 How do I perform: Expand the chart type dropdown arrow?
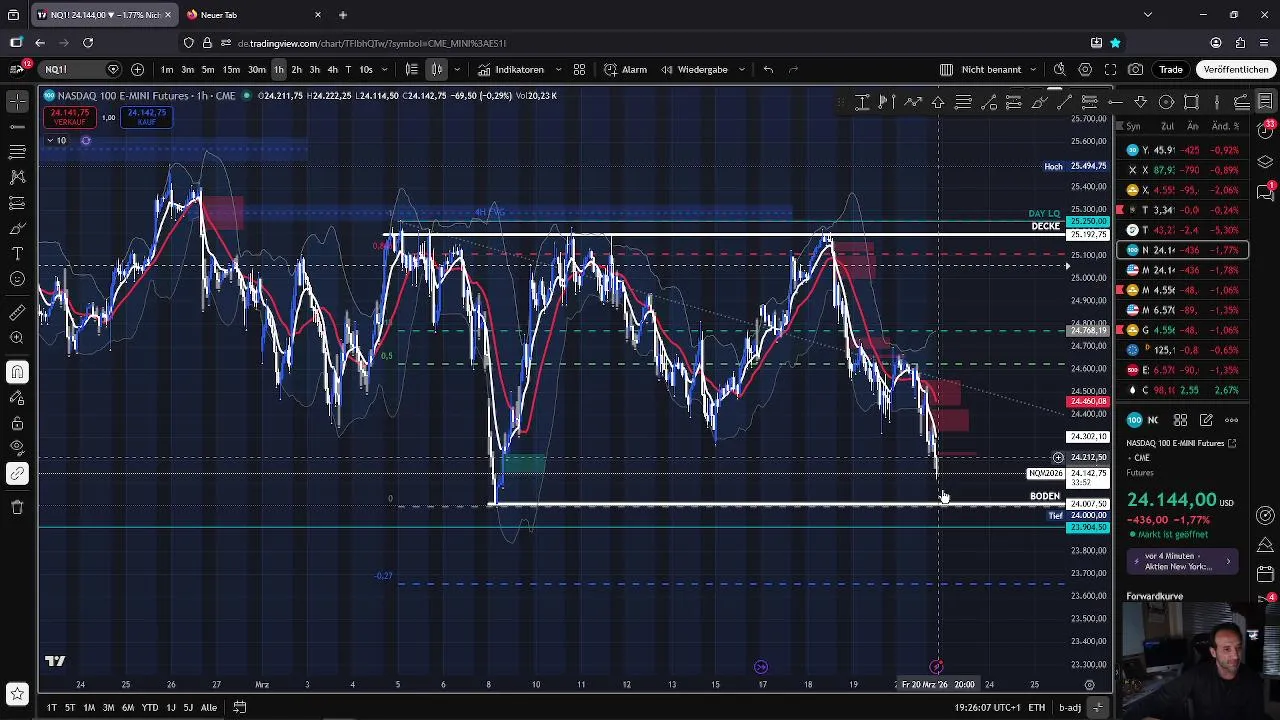457,69
